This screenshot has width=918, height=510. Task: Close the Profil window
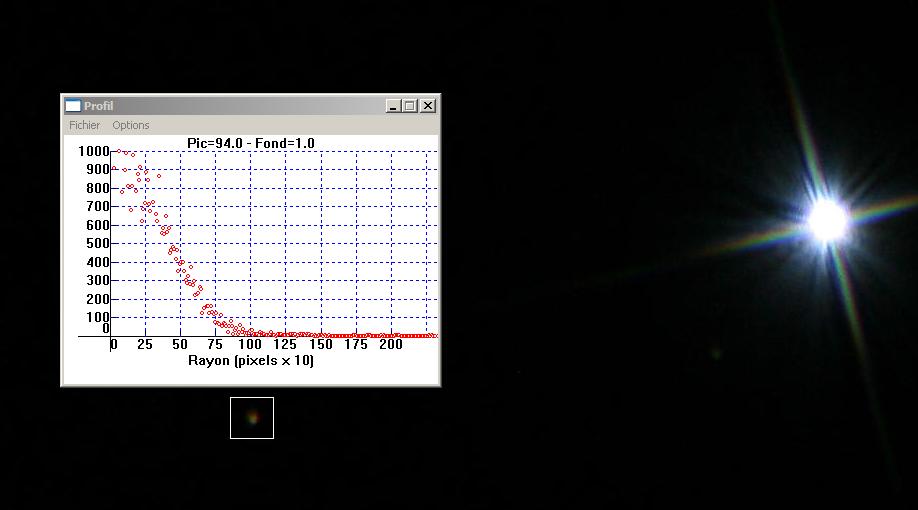[x=428, y=106]
